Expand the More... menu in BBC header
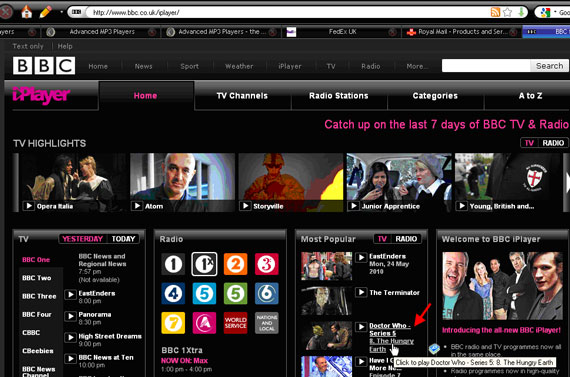Image resolution: width=570 pixels, height=377 pixels. pyautogui.click(x=417, y=66)
